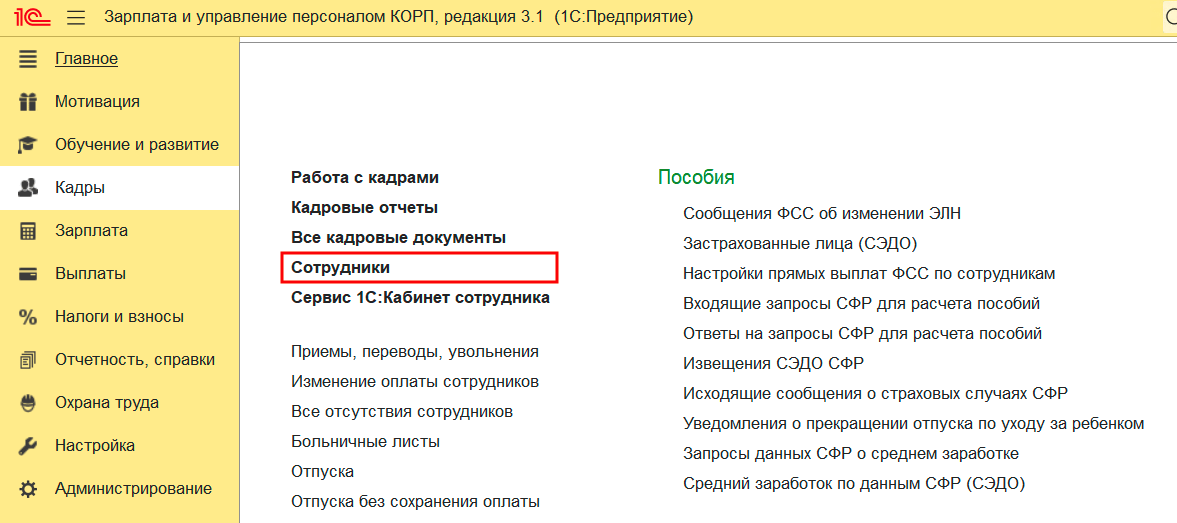1177x523 pixels.
Task: Open the Главное section
Action: pyautogui.click(x=86, y=58)
